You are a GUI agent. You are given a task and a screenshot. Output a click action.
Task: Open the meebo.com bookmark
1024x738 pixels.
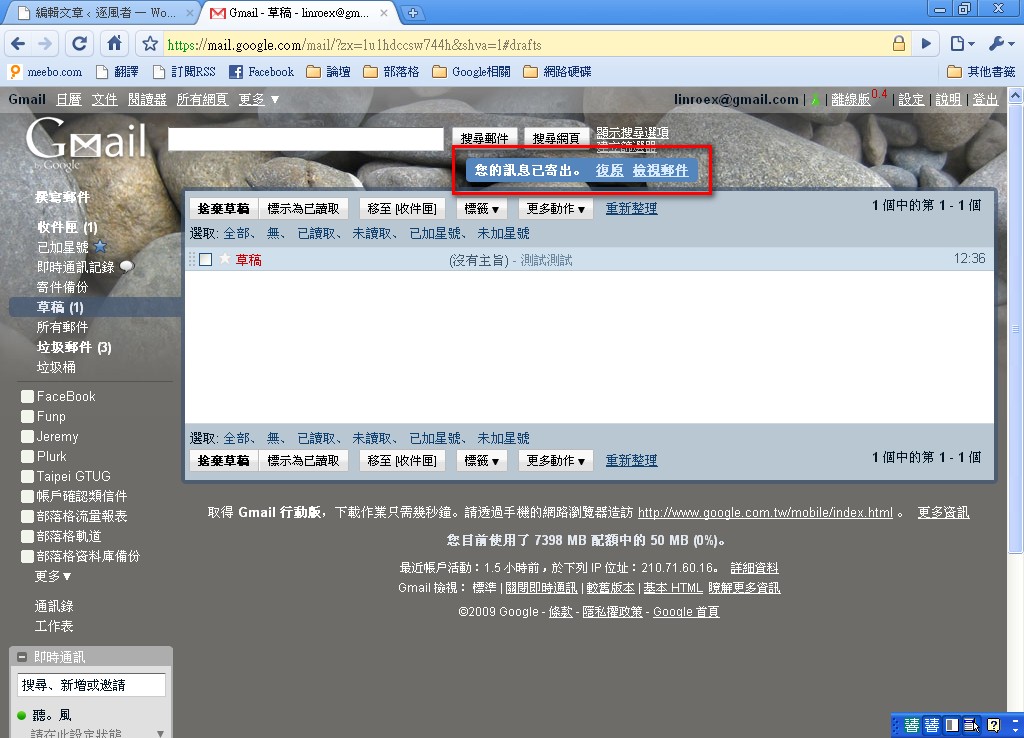tap(46, 72)
